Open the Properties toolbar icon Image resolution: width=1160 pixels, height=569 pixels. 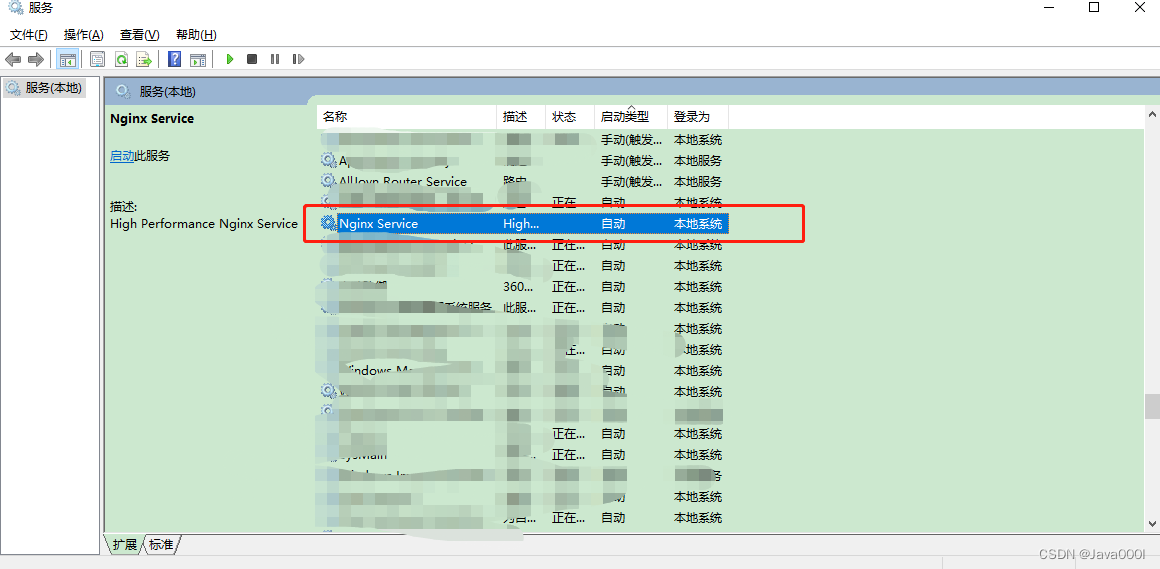point(97,59)
